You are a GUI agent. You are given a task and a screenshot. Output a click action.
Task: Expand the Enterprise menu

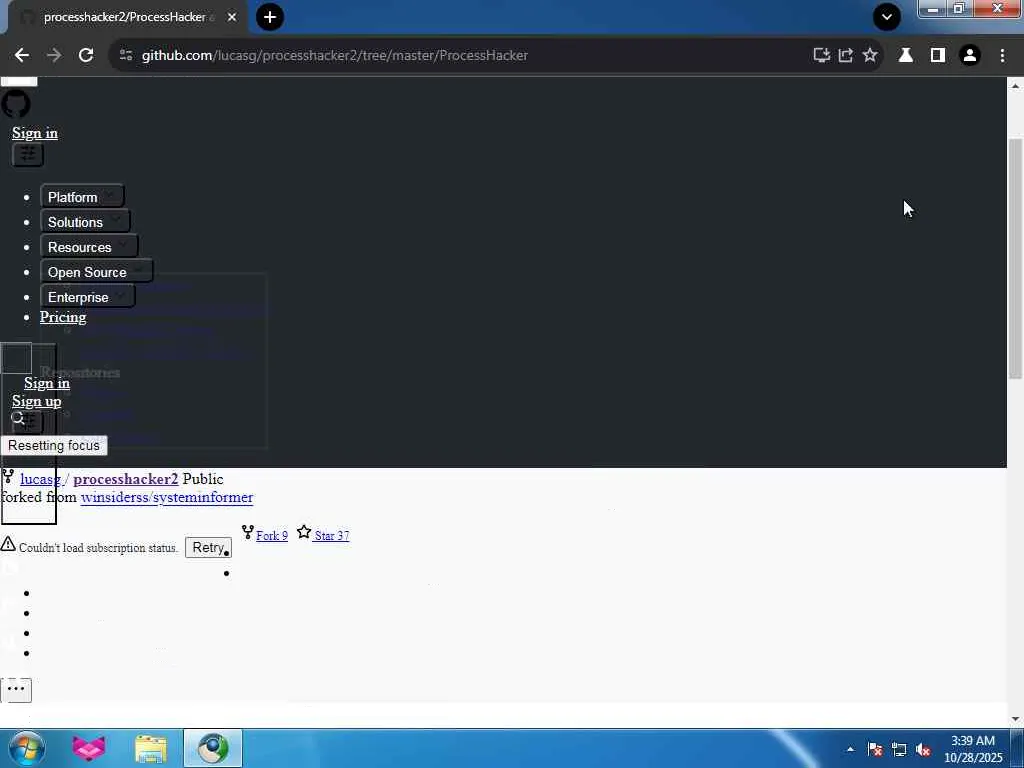[88, 297]
